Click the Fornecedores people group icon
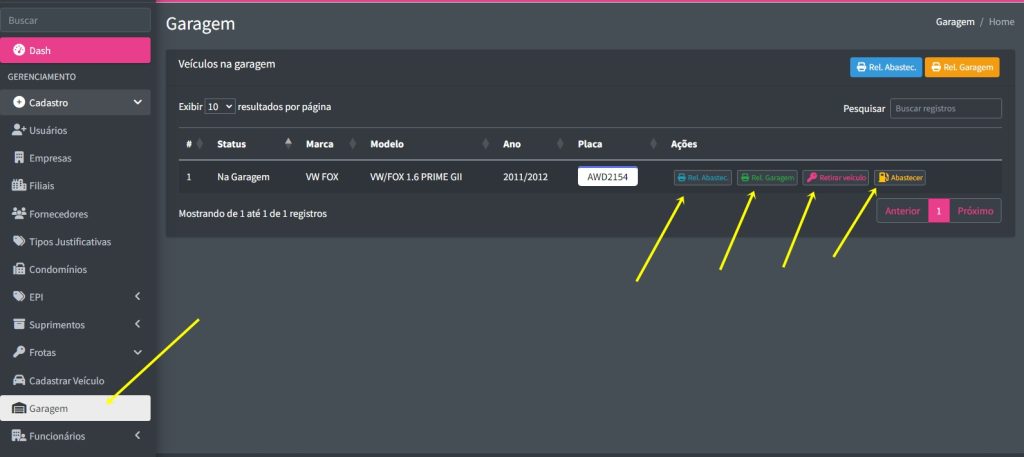This screenshot has height=457, width=1024. point(18,213)
